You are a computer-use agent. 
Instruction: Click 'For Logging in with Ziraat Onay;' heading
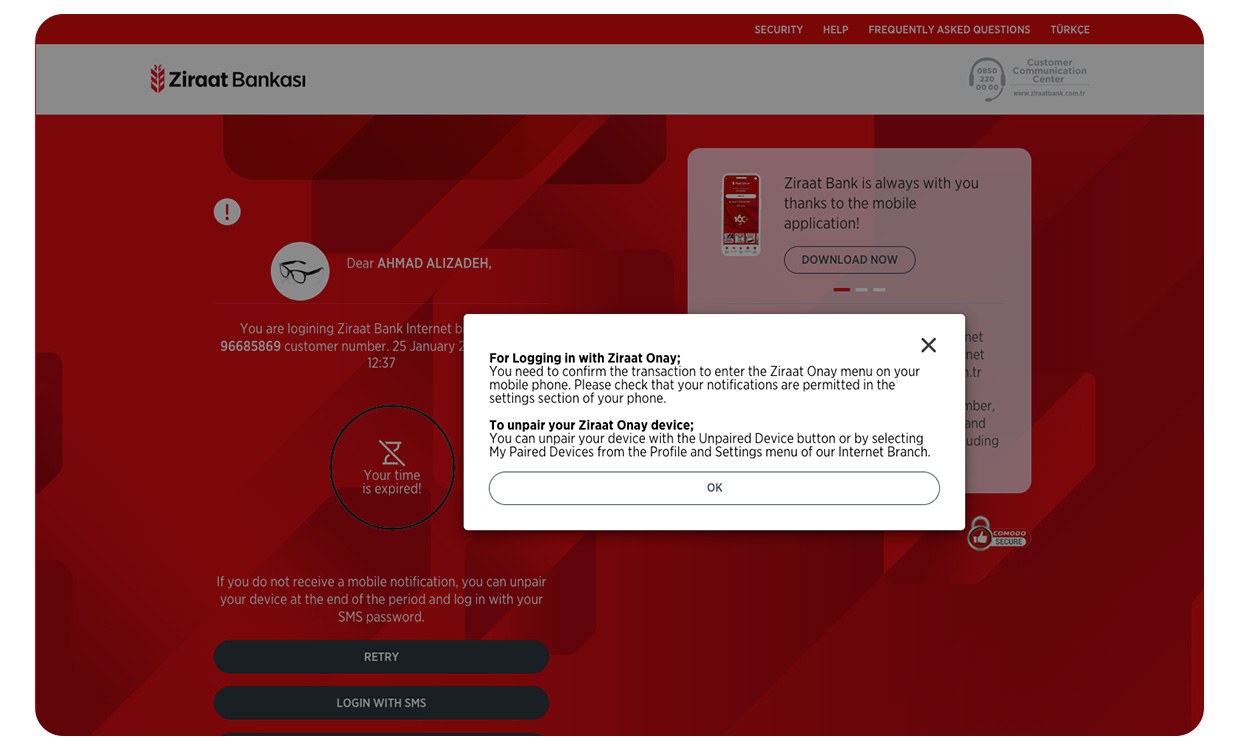[x=585, y=358]
